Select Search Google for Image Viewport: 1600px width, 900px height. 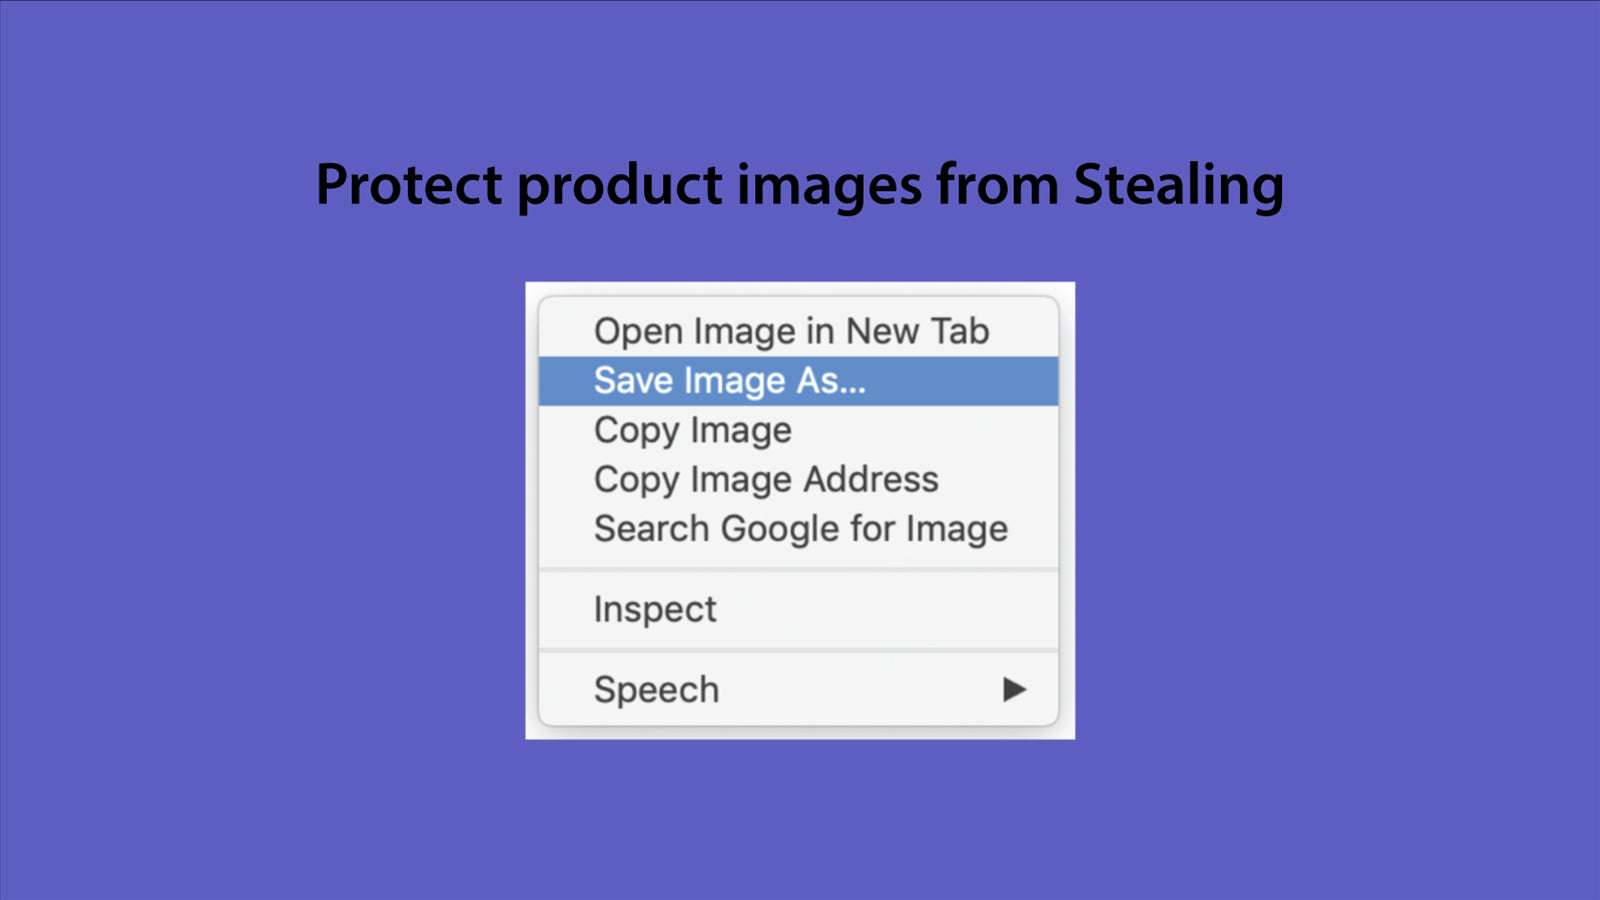pos(800,529)
